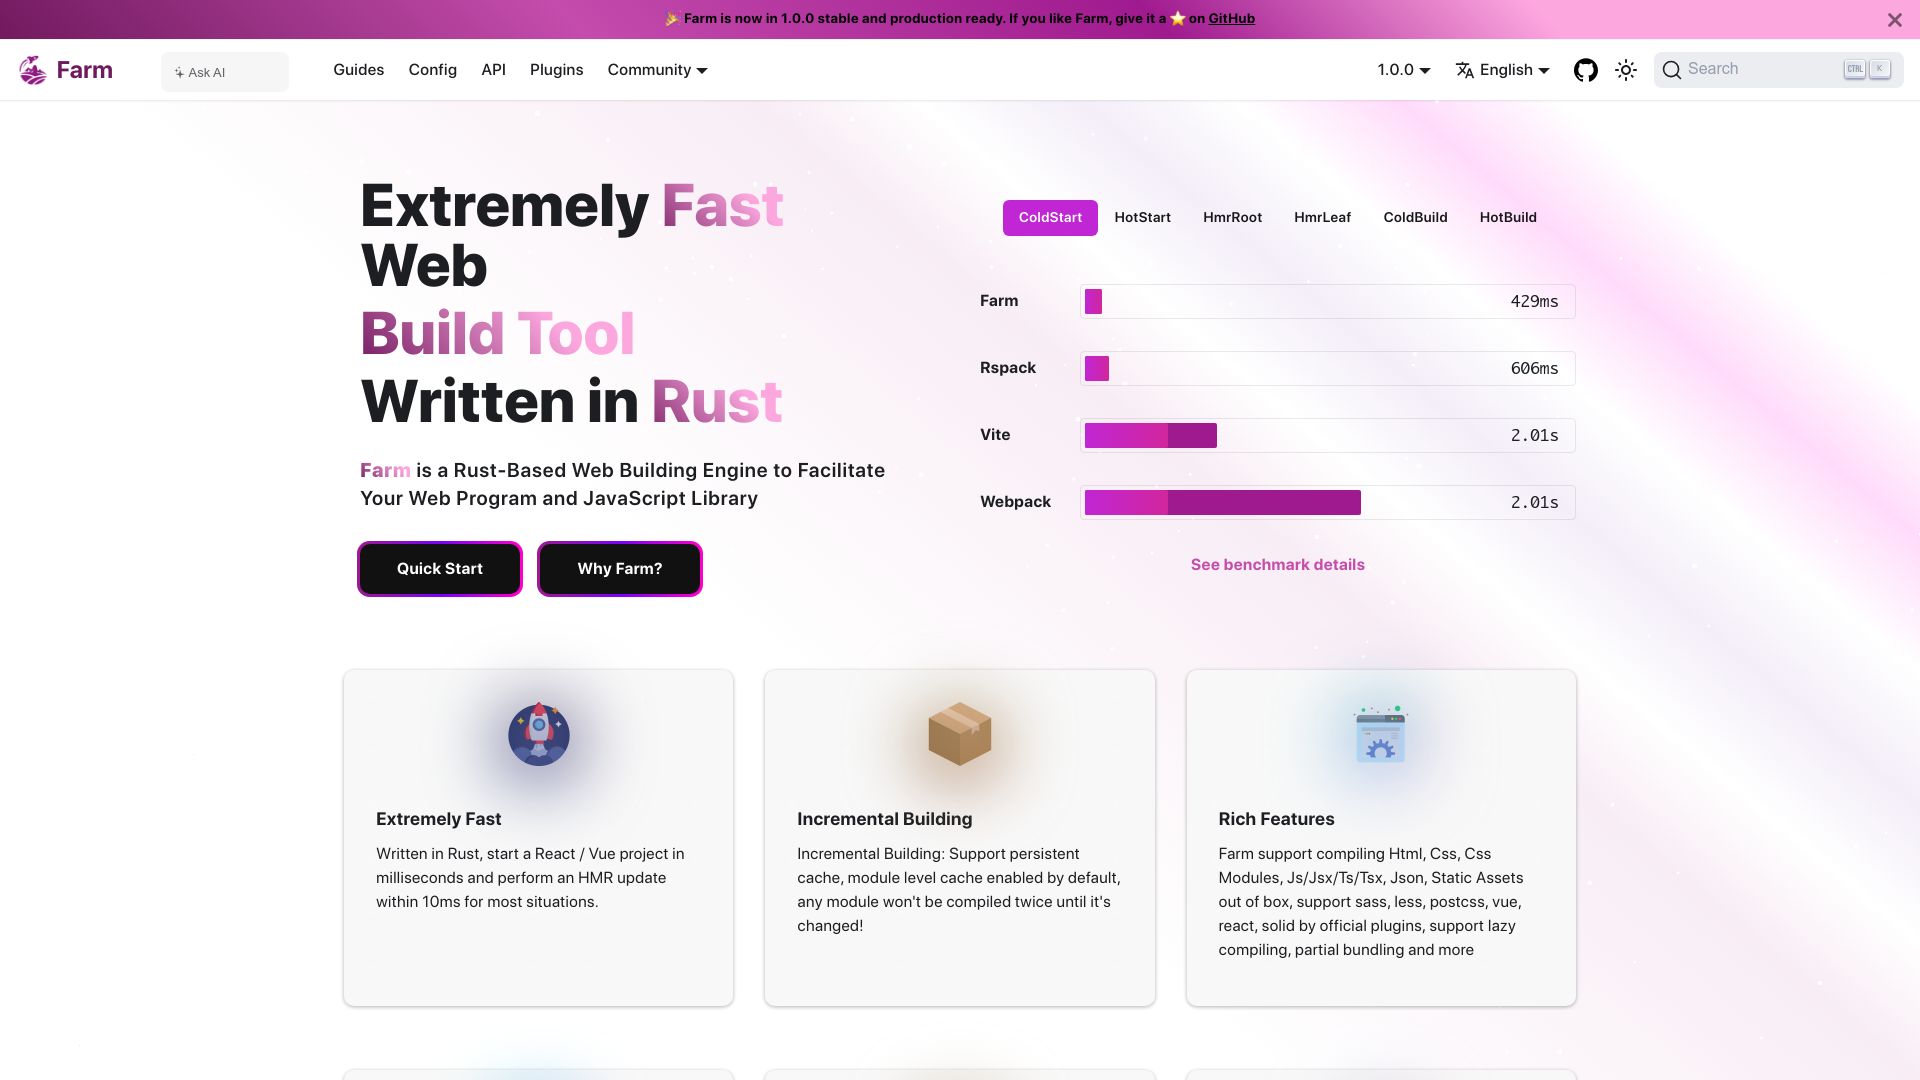Toggle light/dark theme sun icon
The width and height of the screenshot is (1920, 1080).
point(1626,70)
